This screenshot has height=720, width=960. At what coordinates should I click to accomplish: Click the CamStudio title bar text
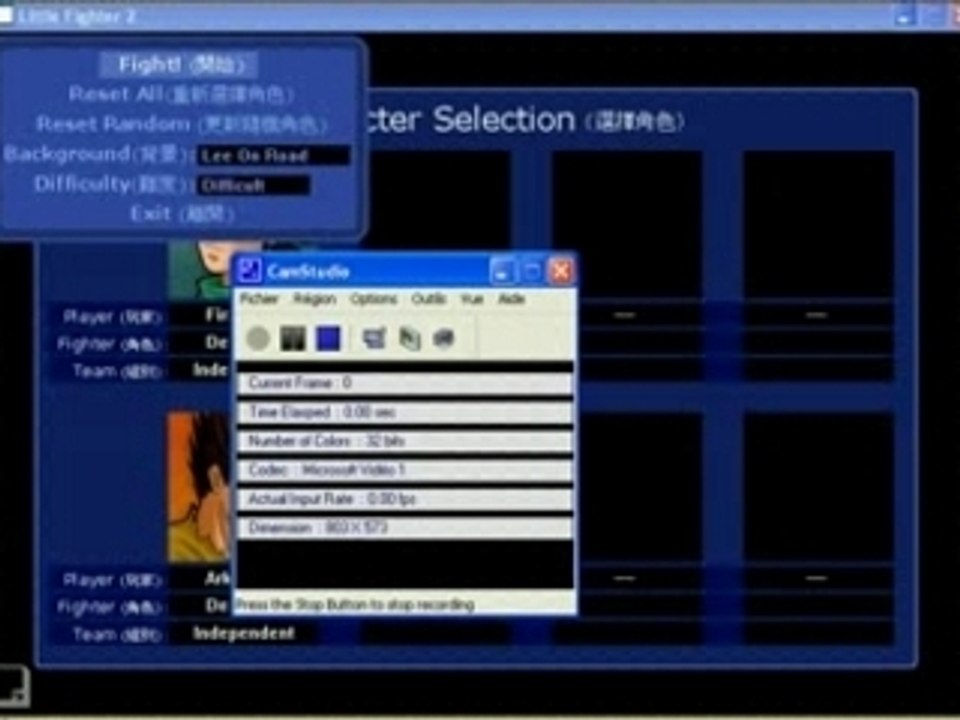point(309,272)
